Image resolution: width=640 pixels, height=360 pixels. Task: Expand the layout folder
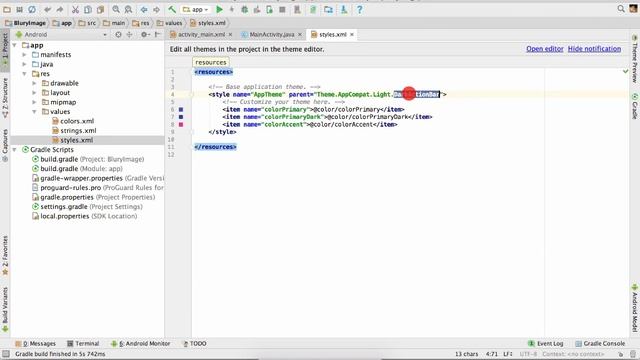click(x=34, y=93)
